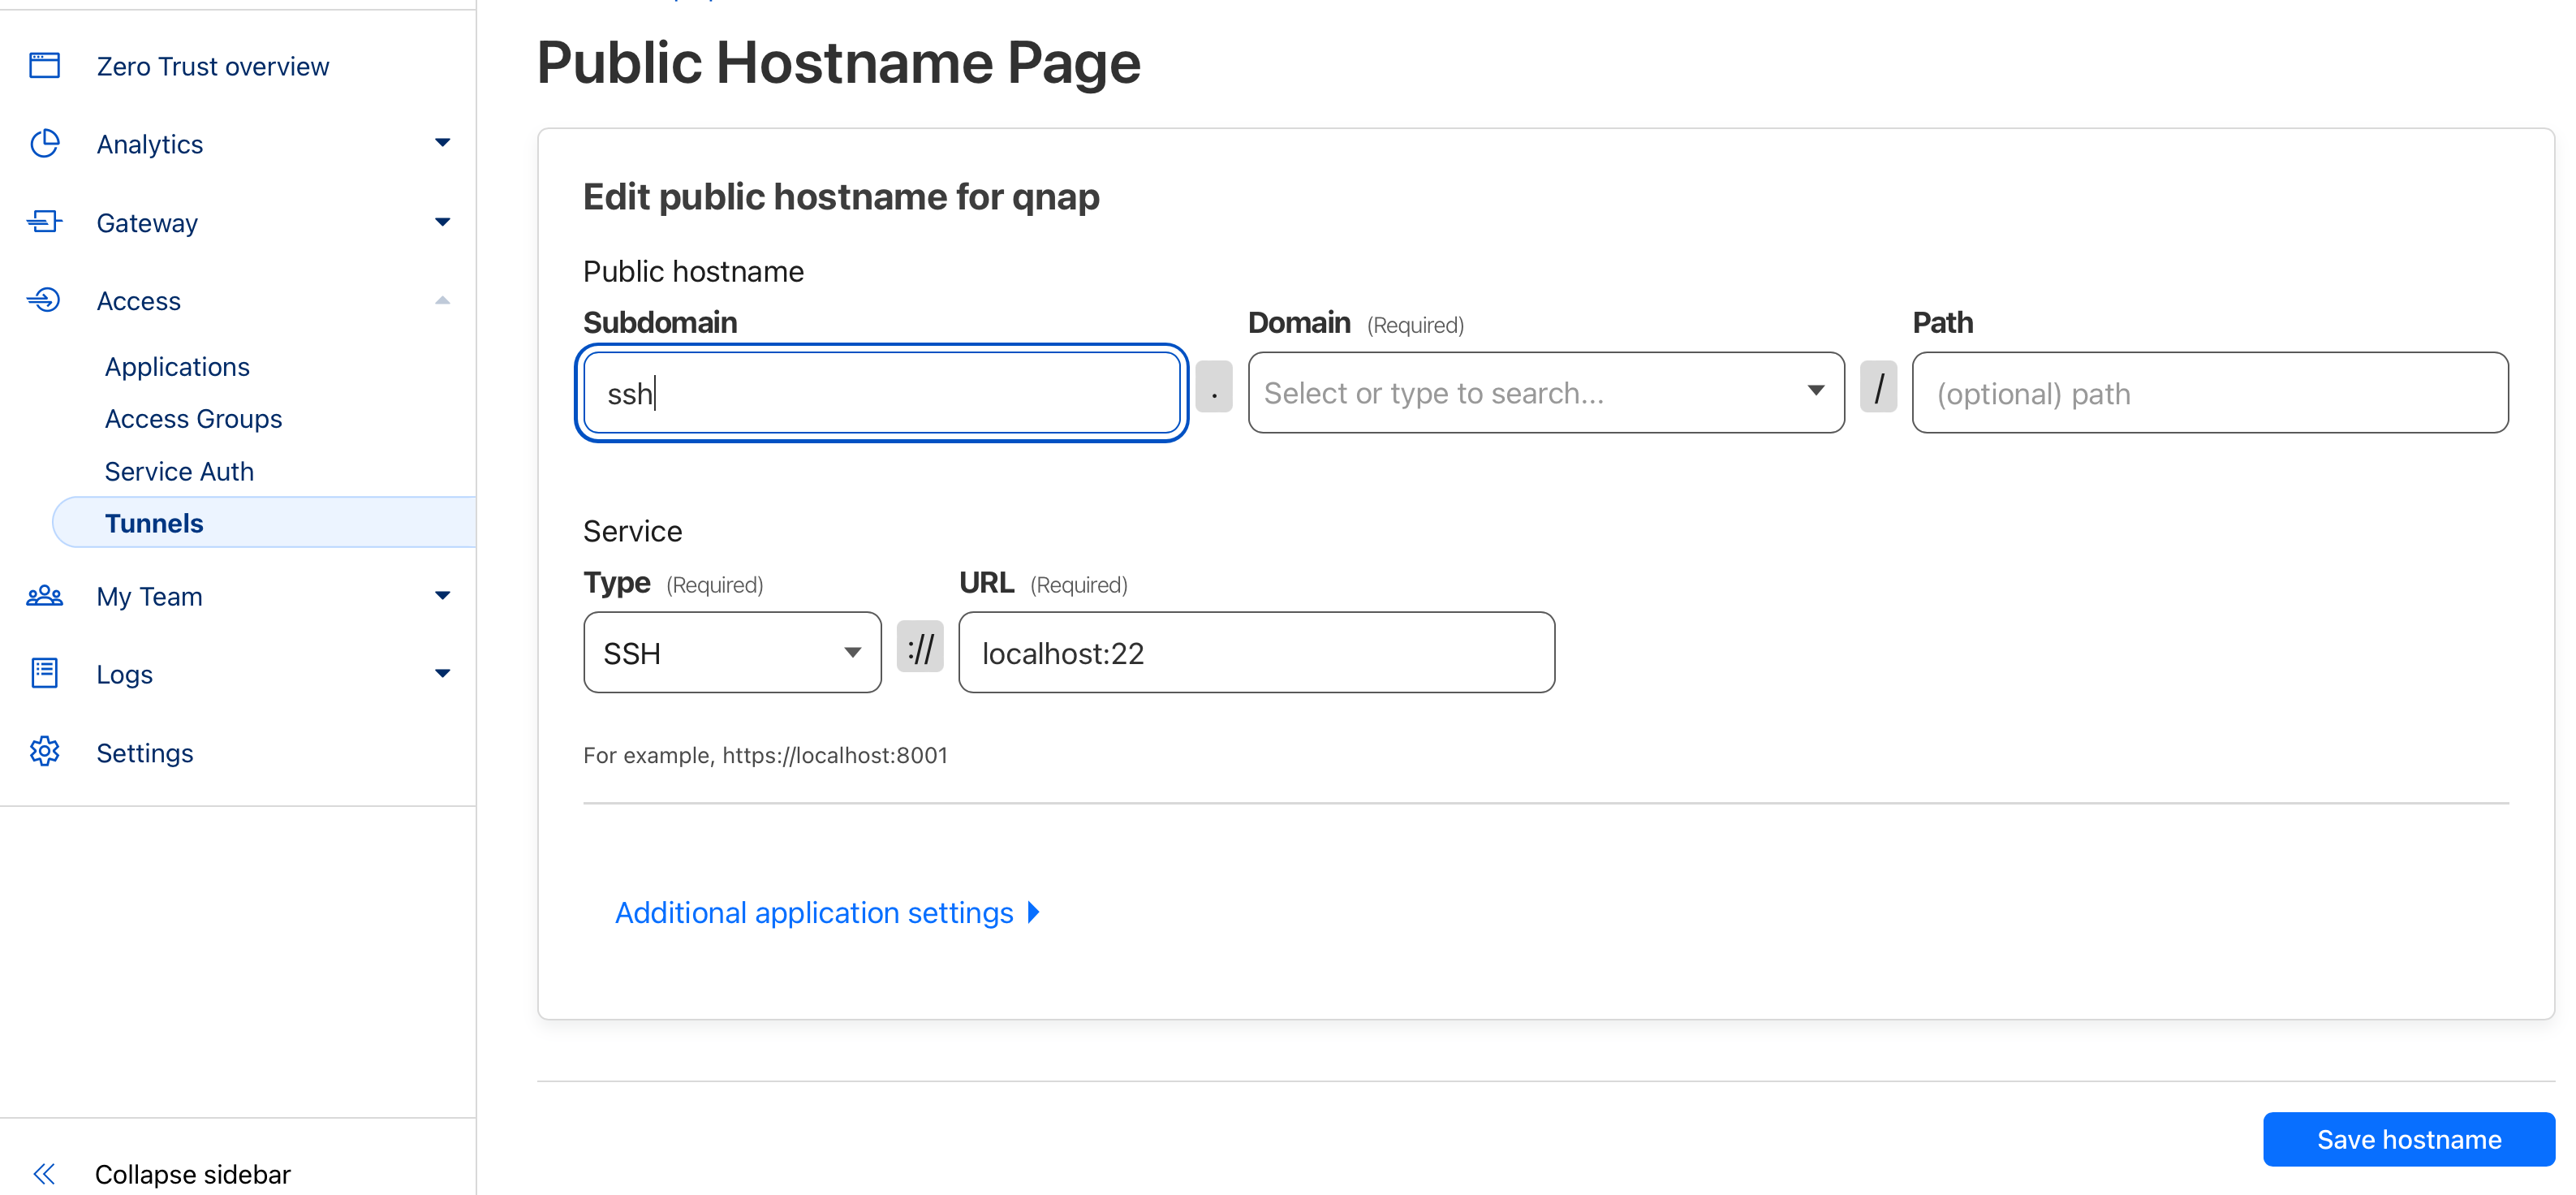Click the Logs document icon
Image resolution: width=2576 pixels, height=1195 pixels.
pos(44,674)
